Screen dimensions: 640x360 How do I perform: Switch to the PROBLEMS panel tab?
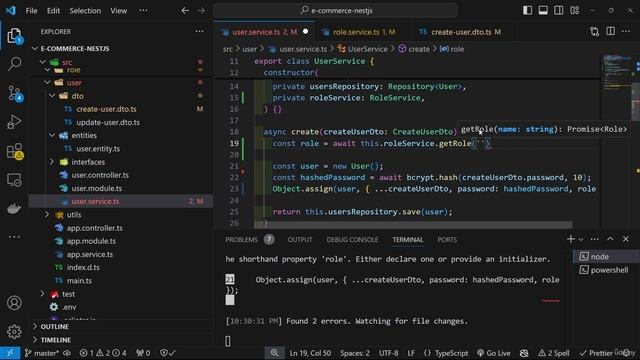point(249,240)
